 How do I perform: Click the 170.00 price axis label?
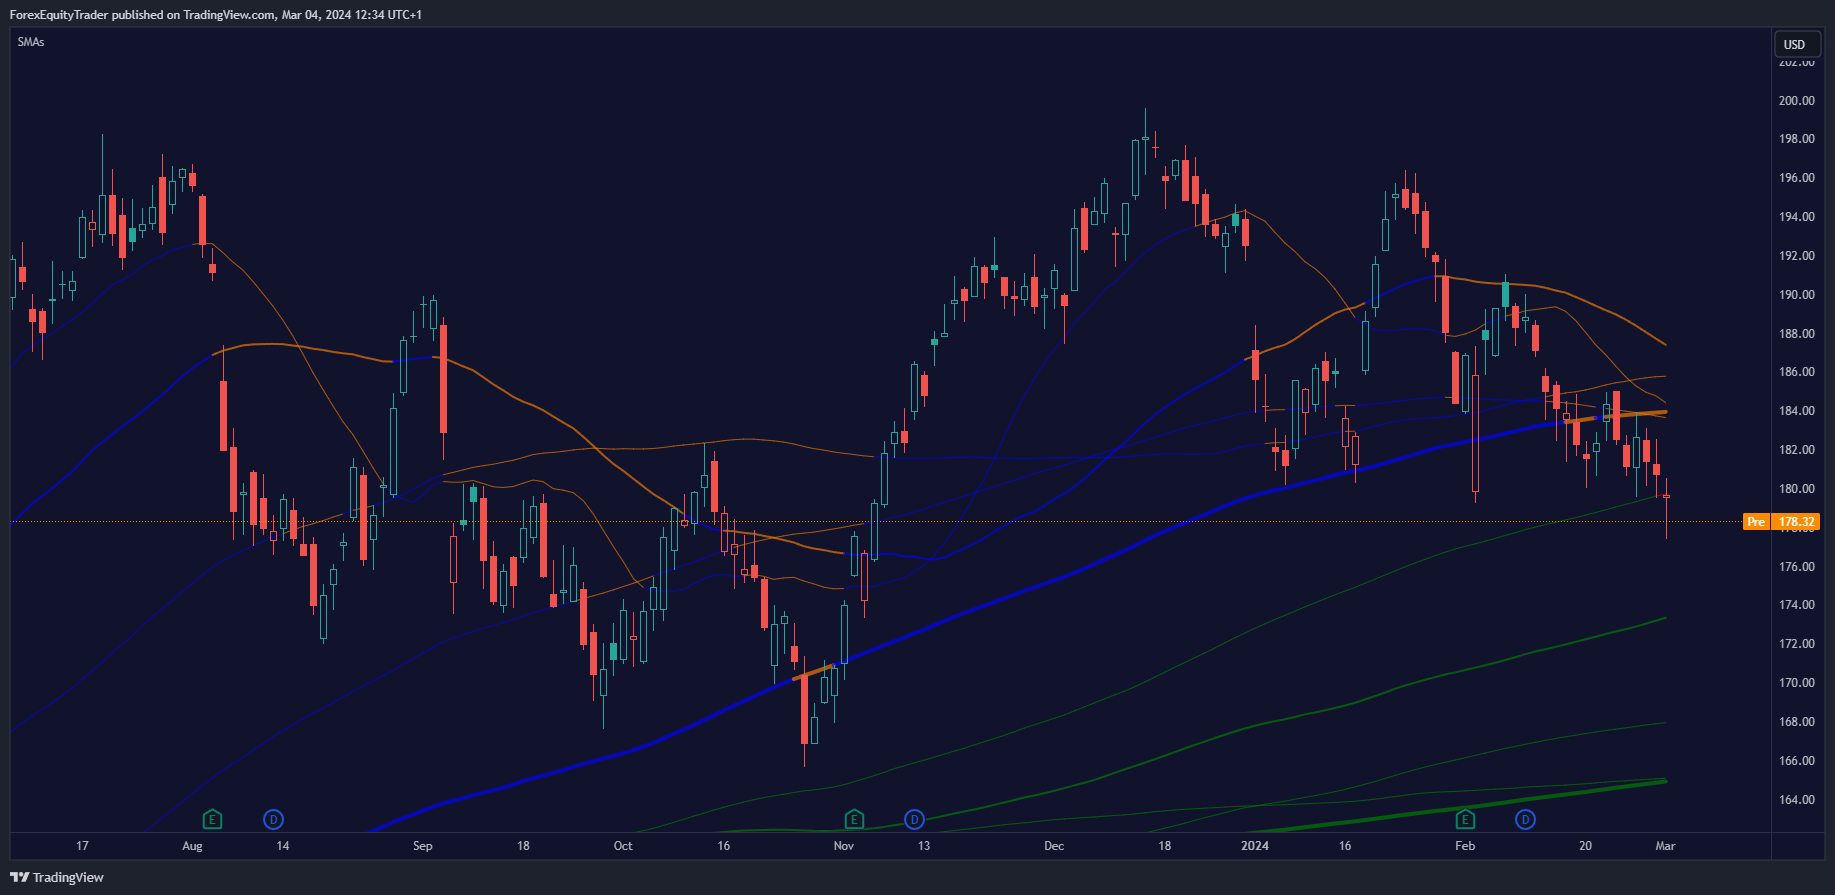(x=1796, y=683)
